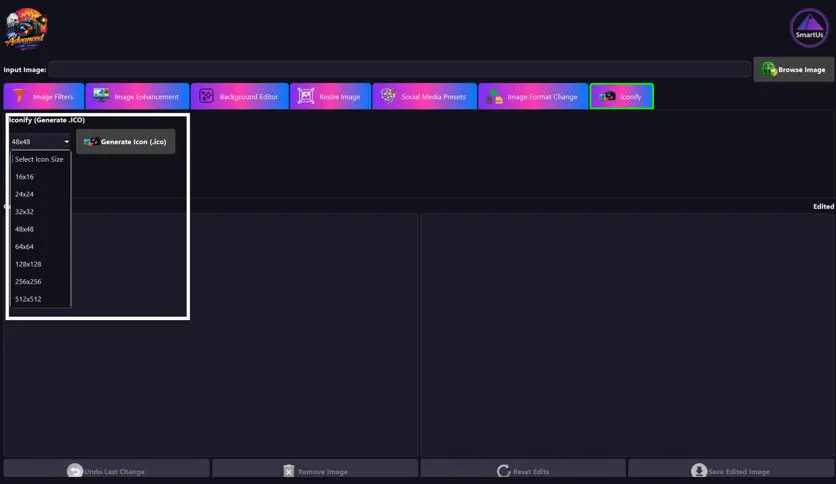The width and height of the screenshot is (836, 484).
Task: Switch to Image Format Change tab
Action: (533, 96)
